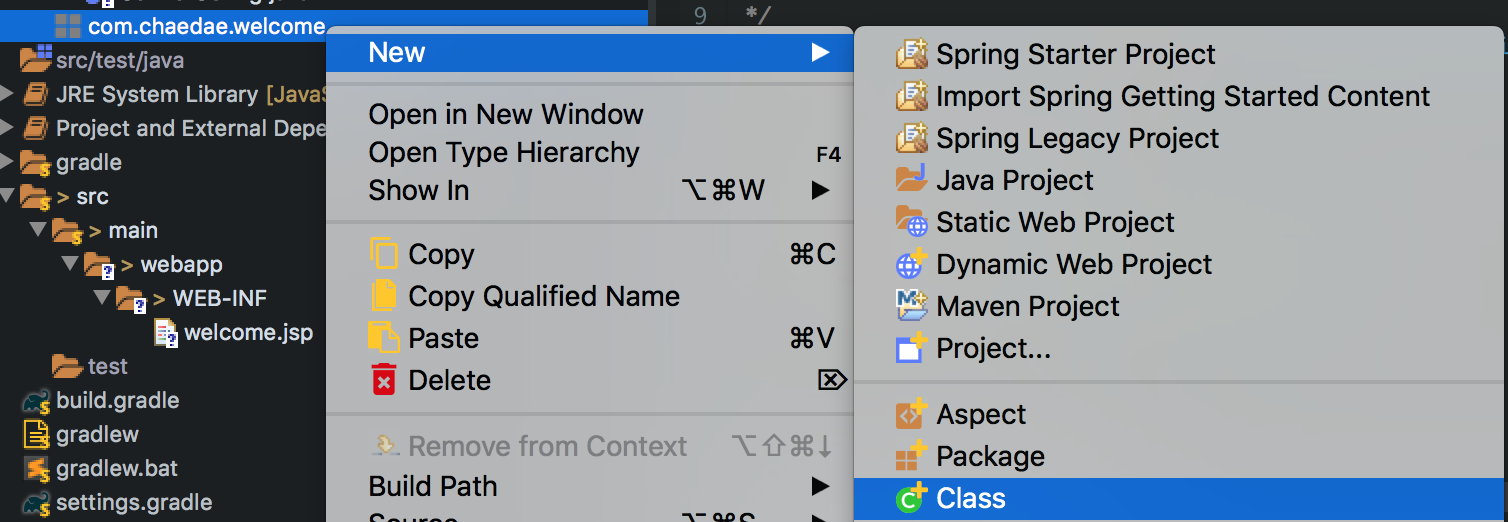The image size is (1508, 522).
Task: Select welcome.jsp in the project tree
Action: coord(248,332)
